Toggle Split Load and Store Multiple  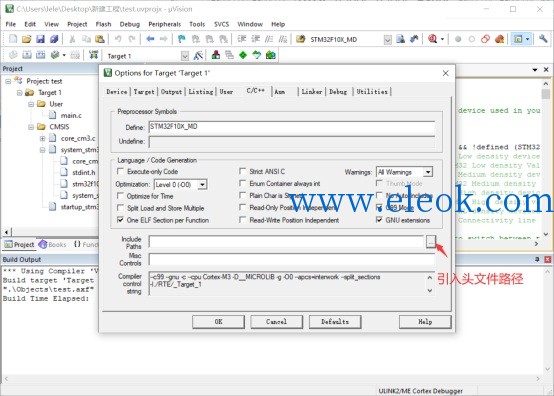click(120, 208)
